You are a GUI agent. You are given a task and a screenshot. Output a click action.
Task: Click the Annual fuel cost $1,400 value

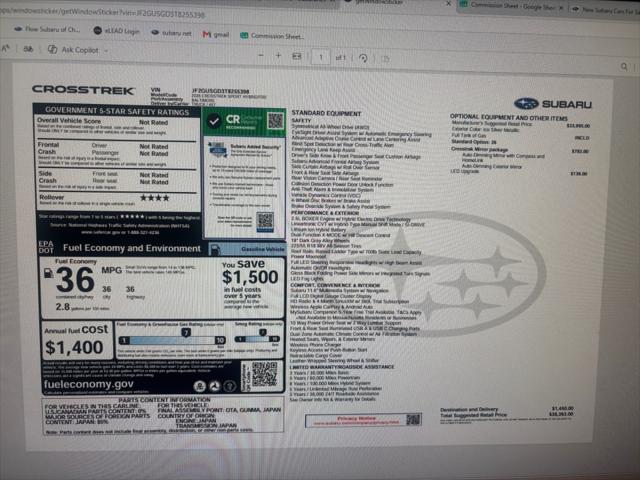pyautogui.click(x=74, y=347)
